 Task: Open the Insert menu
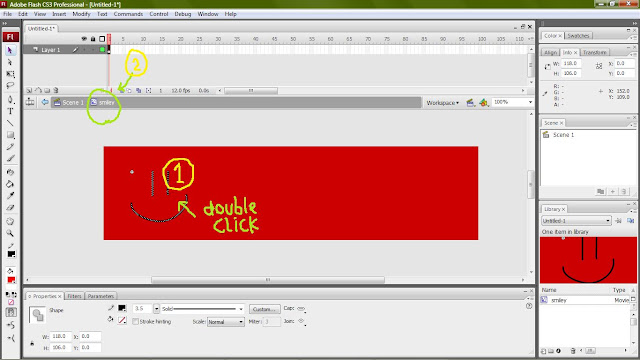point(59,14)
